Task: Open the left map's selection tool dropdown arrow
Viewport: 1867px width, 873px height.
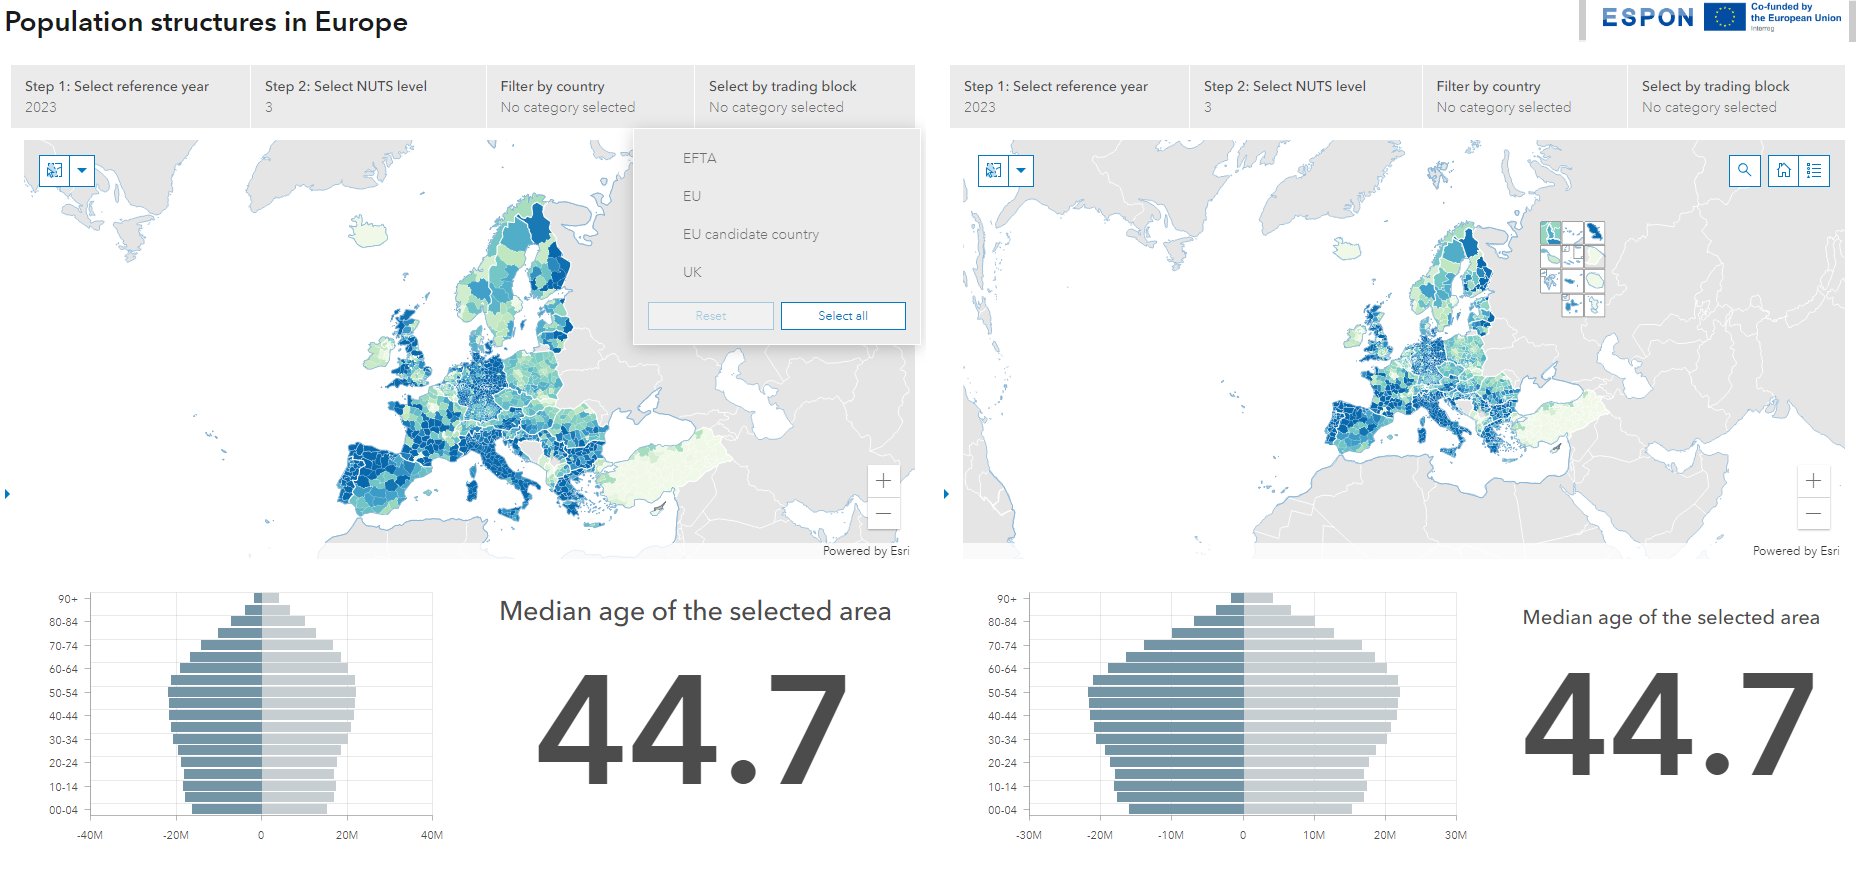Action: click(82, 171)
